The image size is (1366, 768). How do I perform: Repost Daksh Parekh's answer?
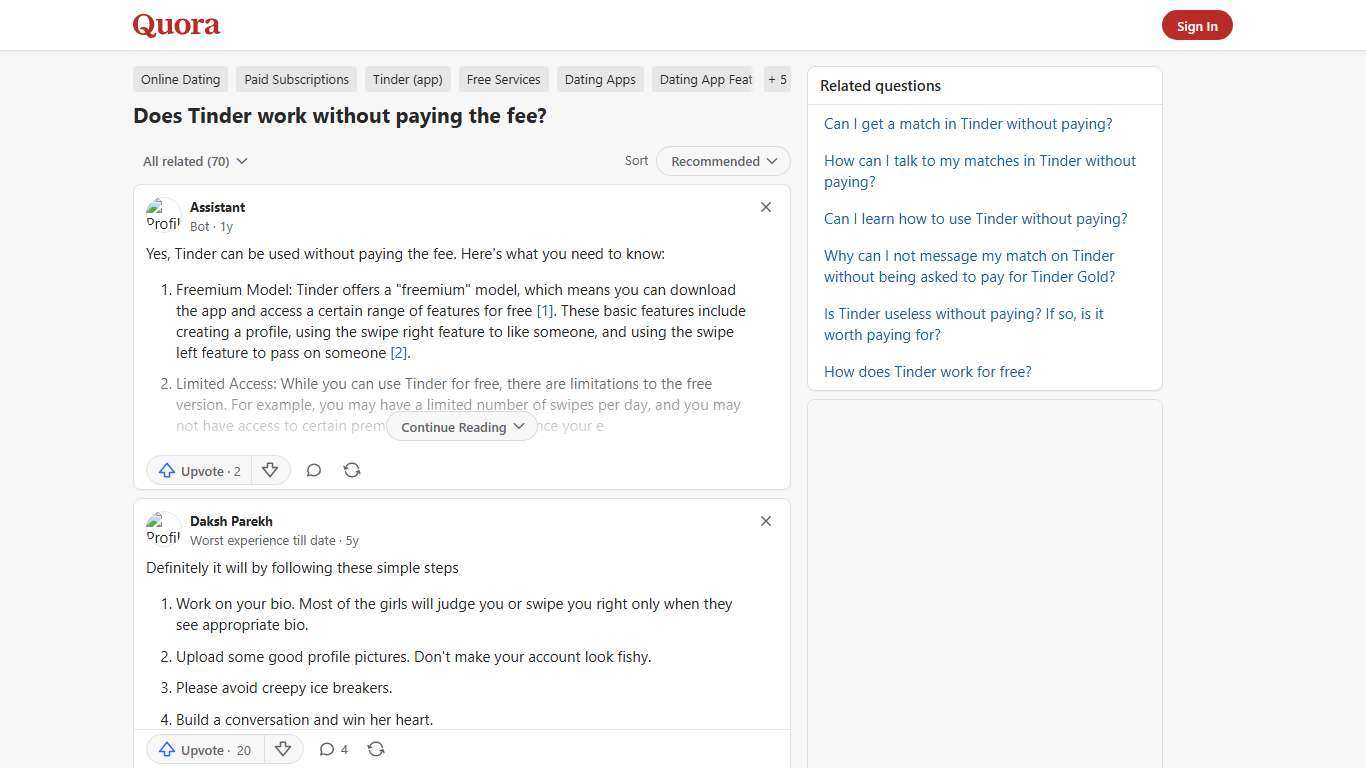click(x=376, y=749)
